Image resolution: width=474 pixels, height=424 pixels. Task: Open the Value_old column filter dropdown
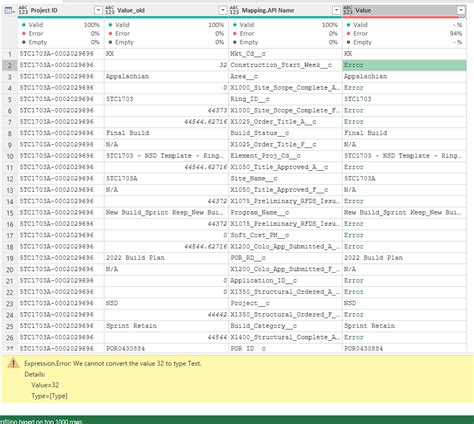pyautogui.click(x=223, y=10)
